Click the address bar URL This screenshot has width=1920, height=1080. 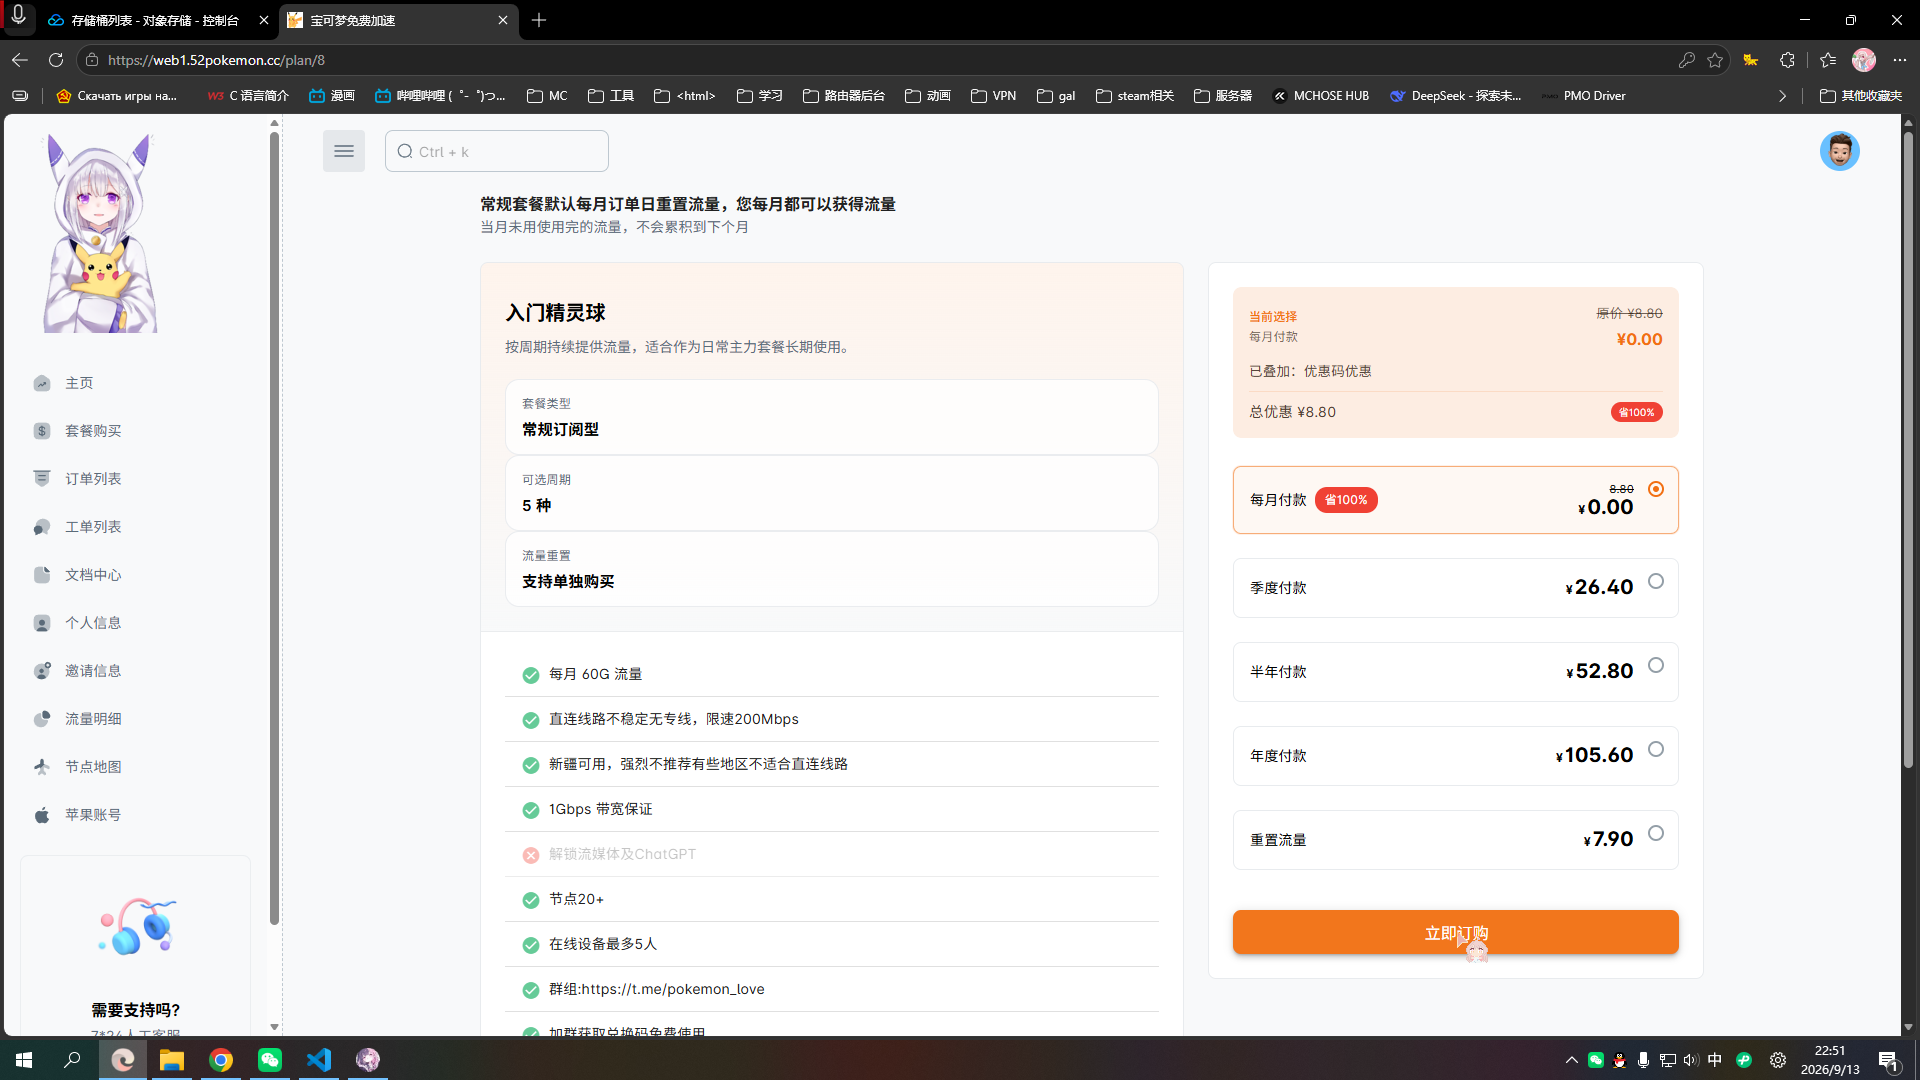point(216,60)
